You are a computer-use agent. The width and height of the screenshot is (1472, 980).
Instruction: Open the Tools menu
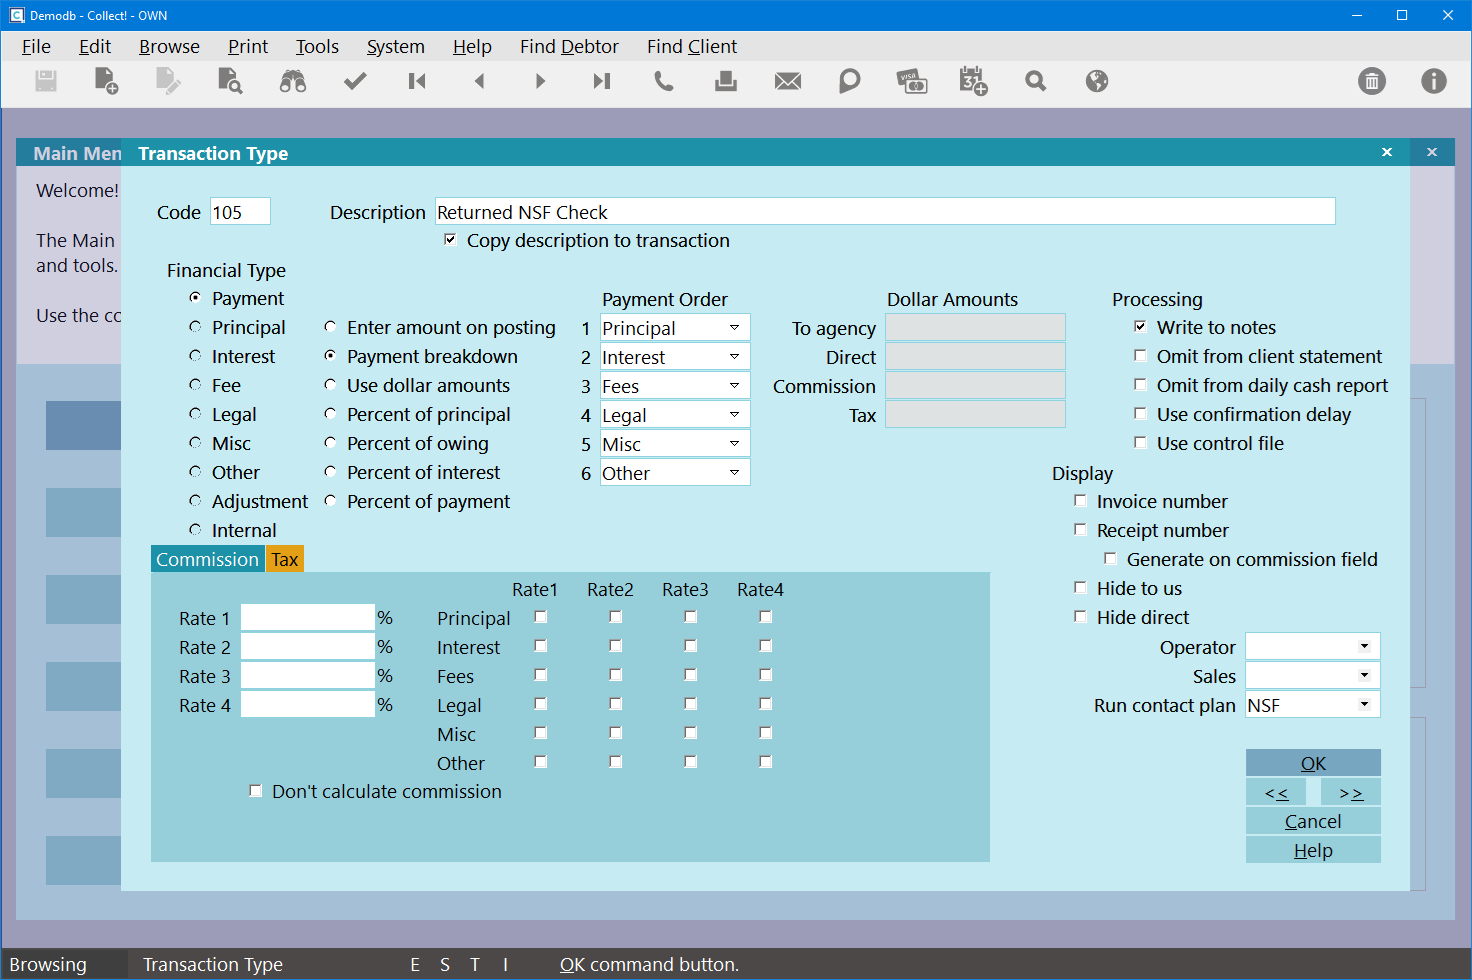[x=317, y=46]
